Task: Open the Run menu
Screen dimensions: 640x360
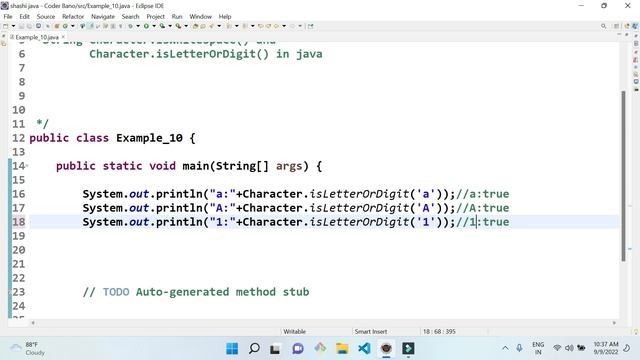Action: click(177, 16)
